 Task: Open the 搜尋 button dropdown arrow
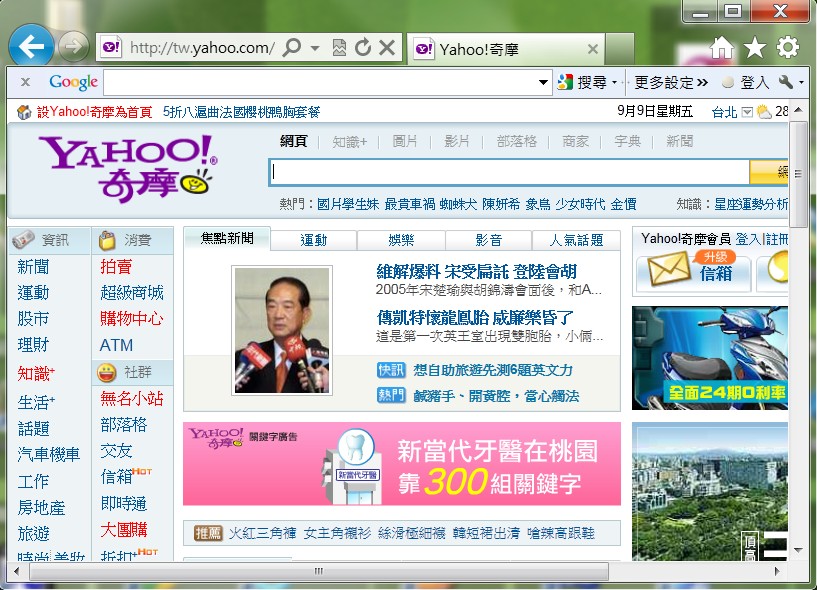point(614,82)
